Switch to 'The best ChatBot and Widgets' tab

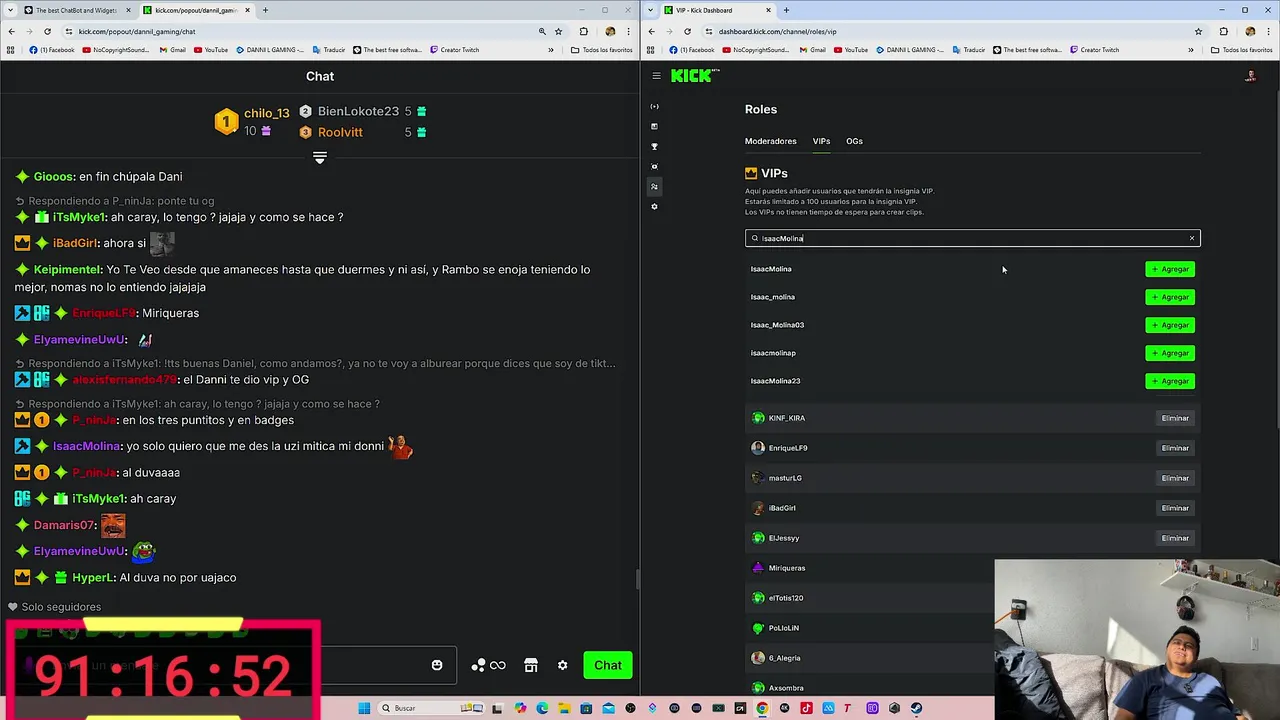click(x=75, y=10)
